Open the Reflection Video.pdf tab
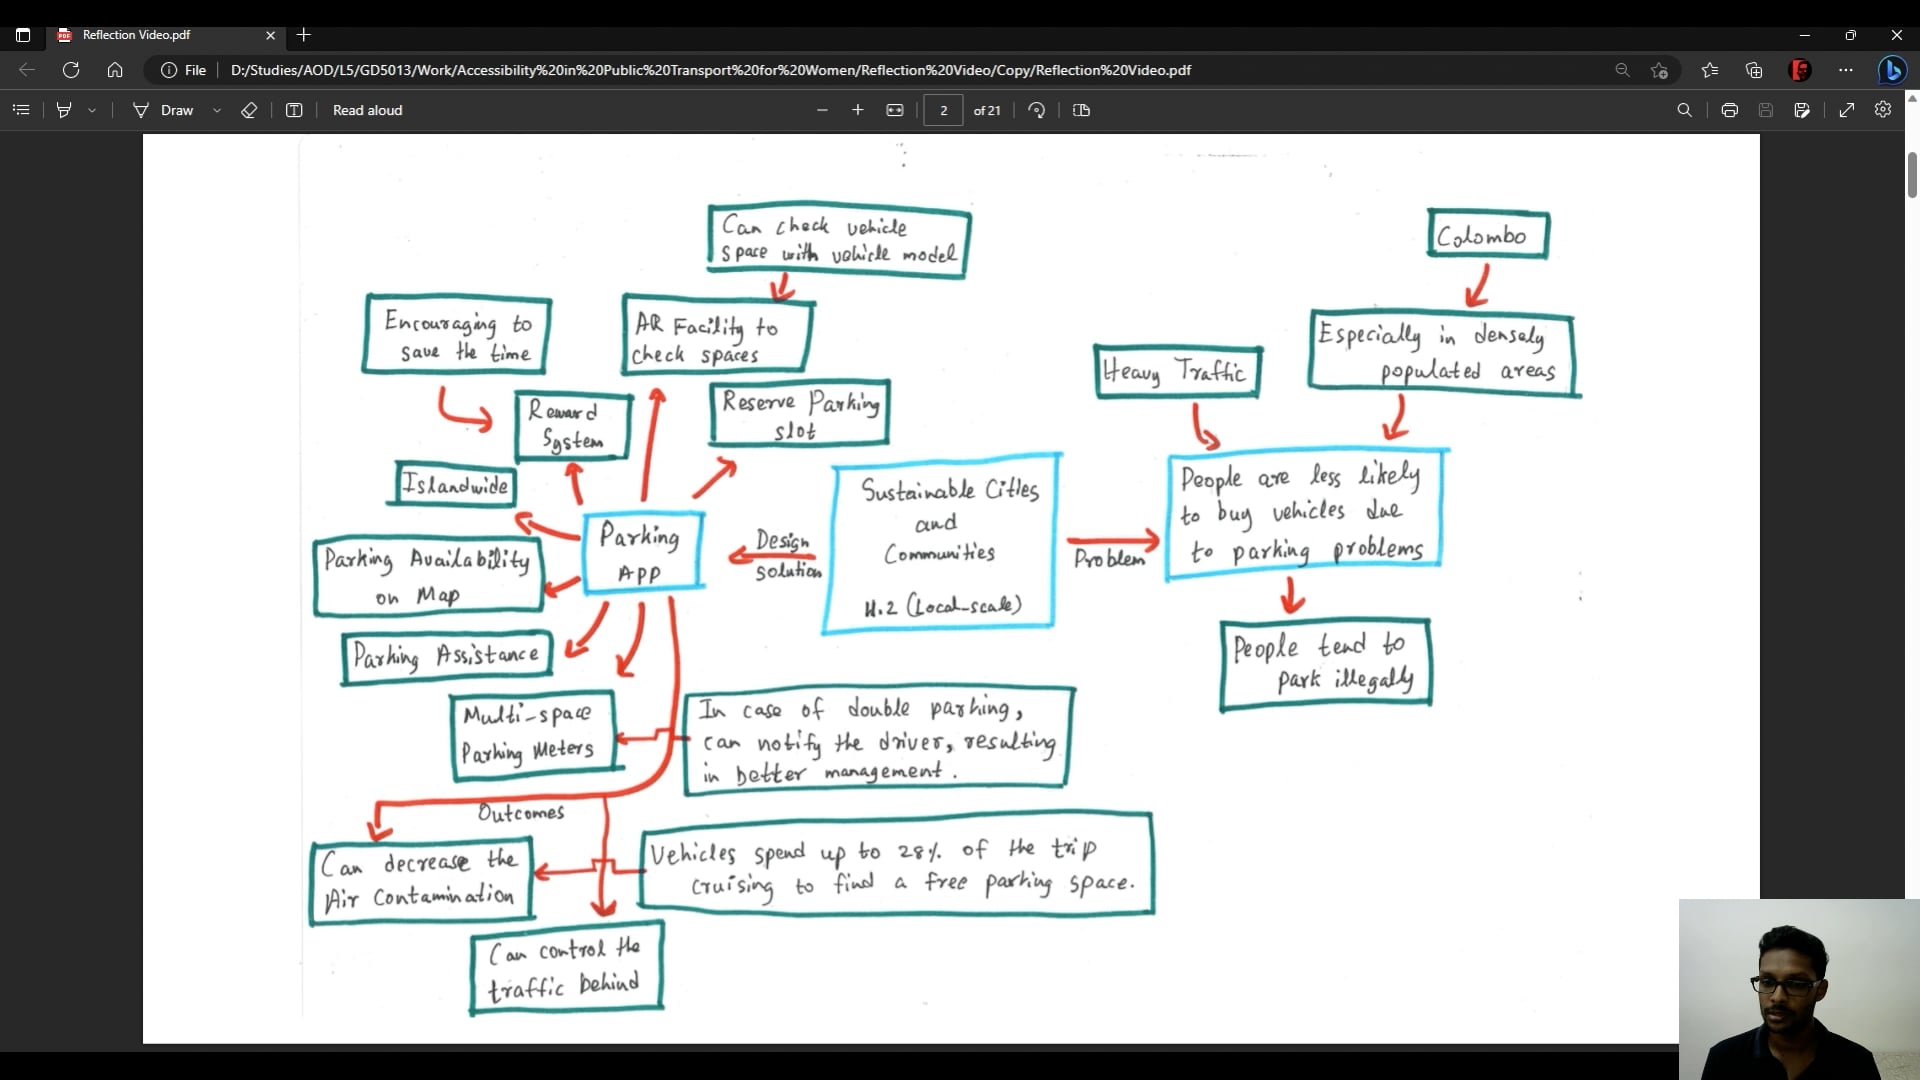Image resolution: width=1920 pixels, height=1080 pixels. [x=137, y=35]
